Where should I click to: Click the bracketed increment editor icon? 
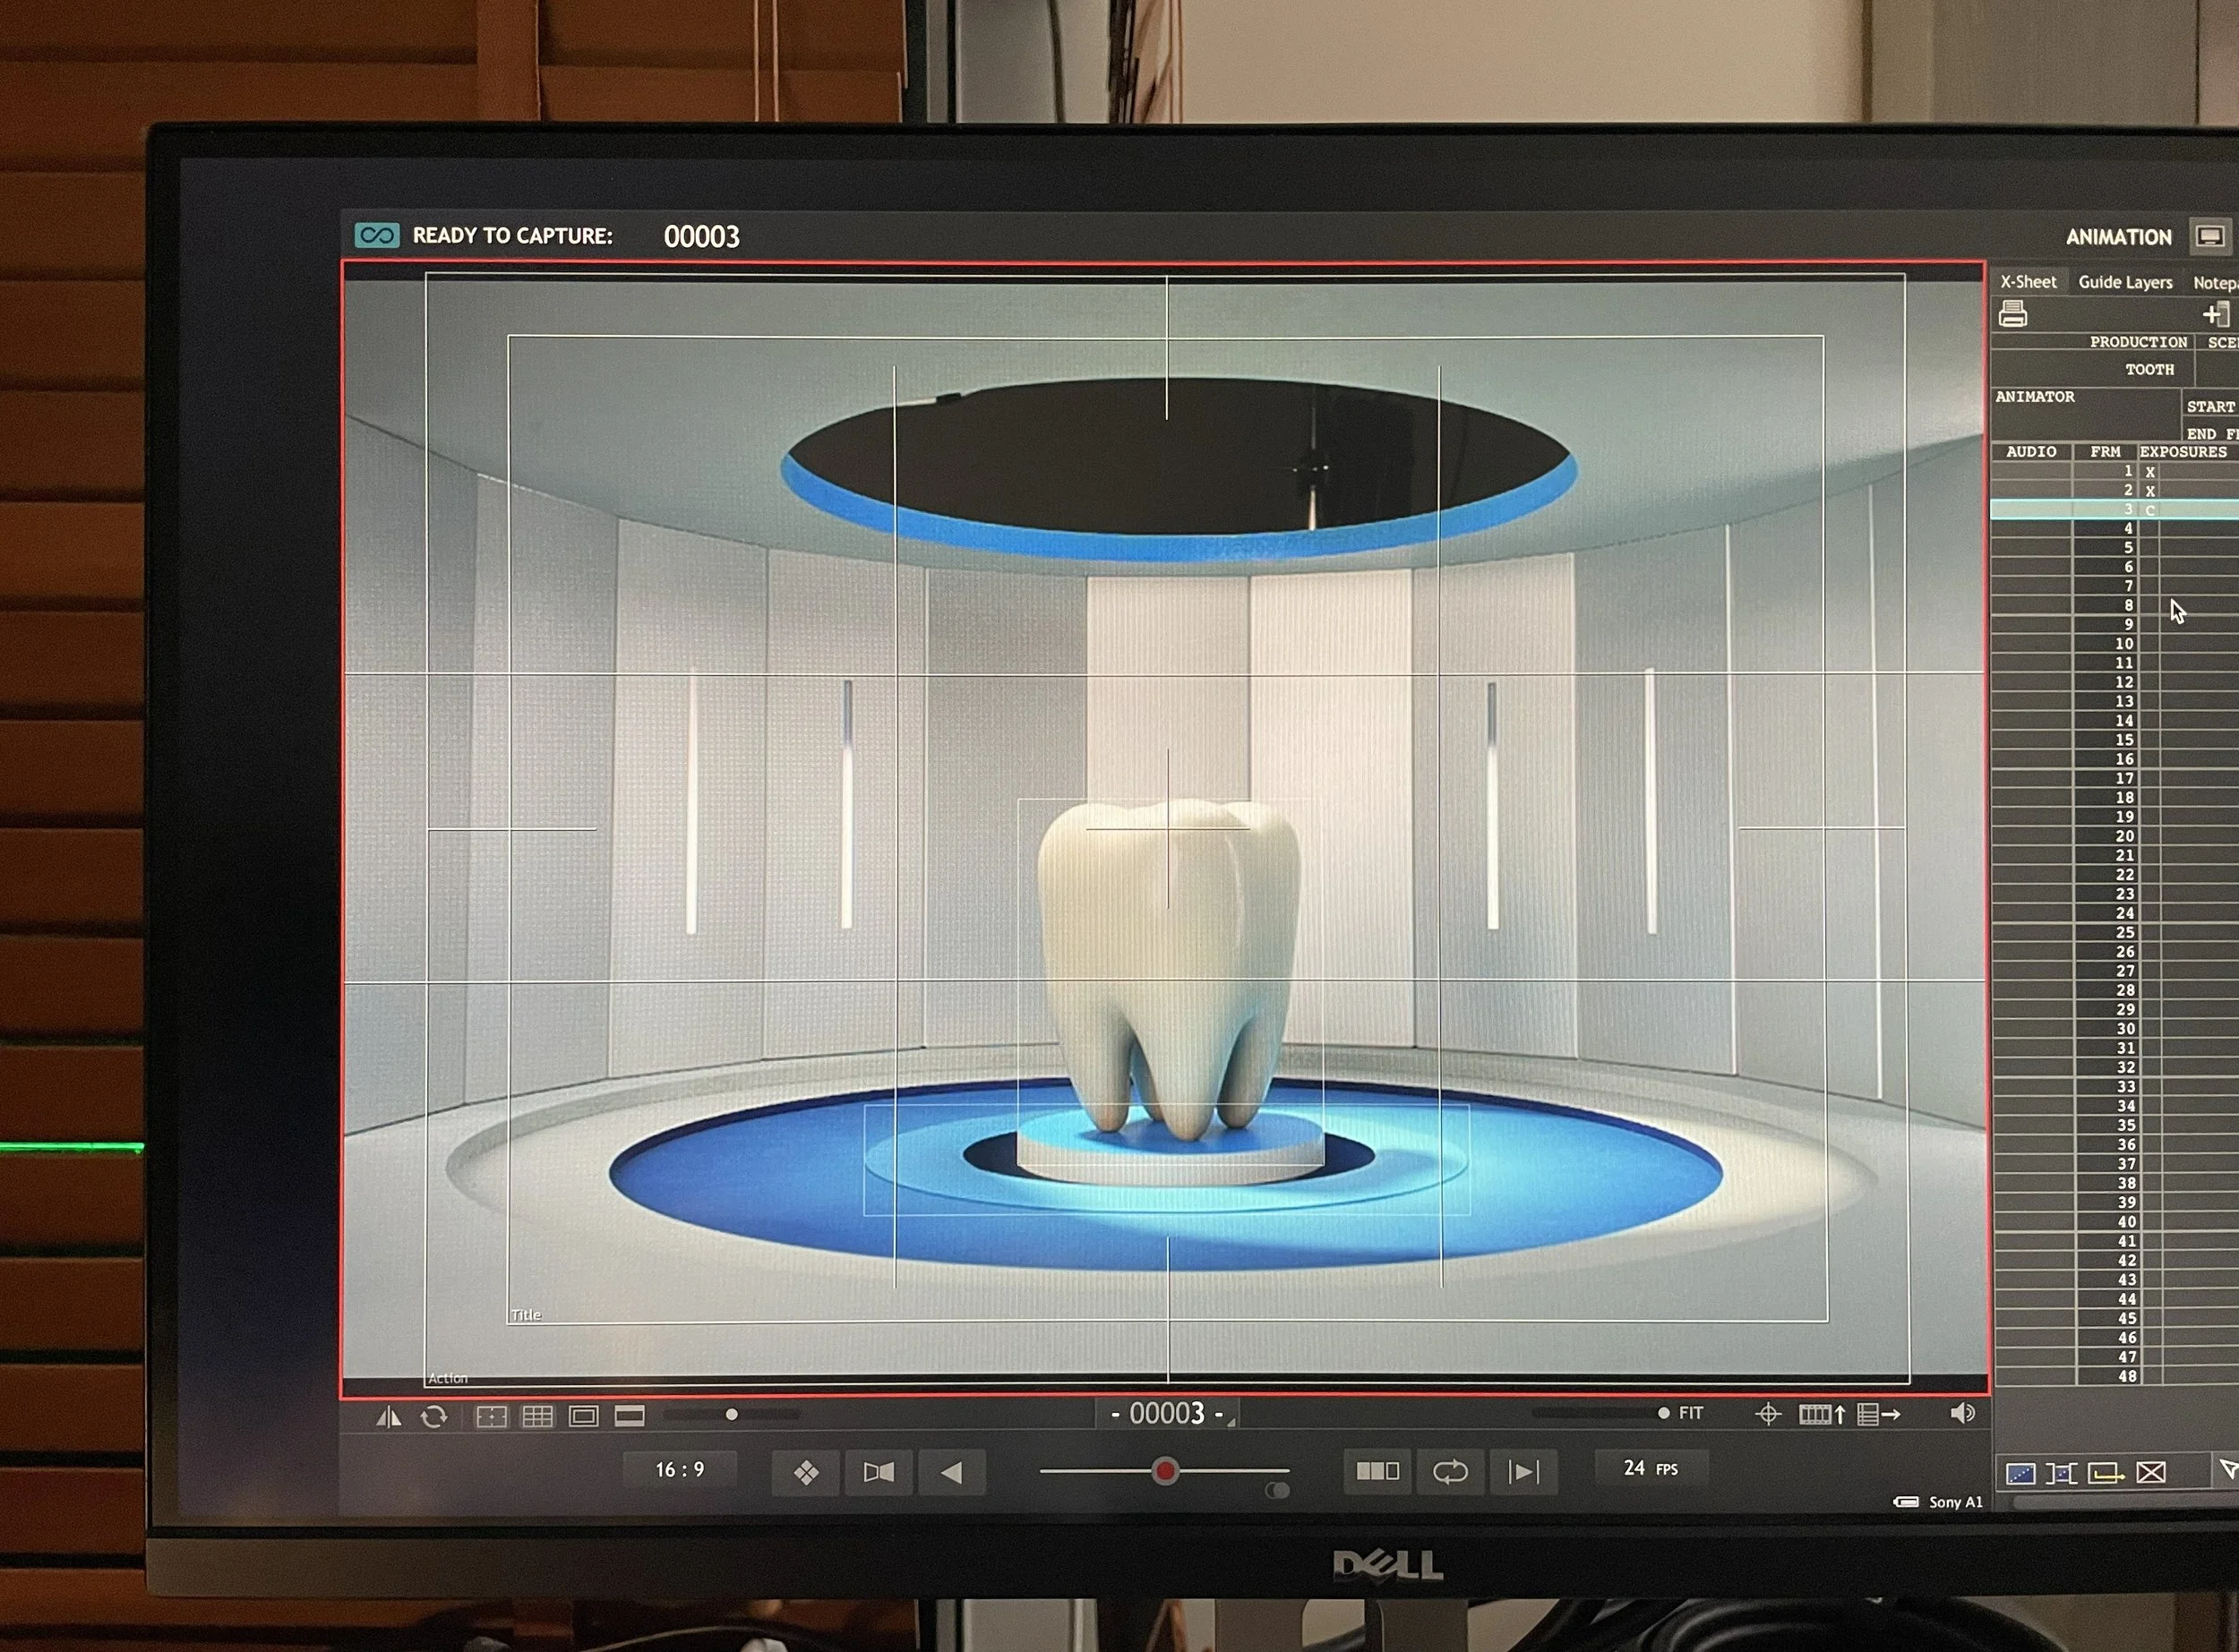[x=2061, y=1473]
